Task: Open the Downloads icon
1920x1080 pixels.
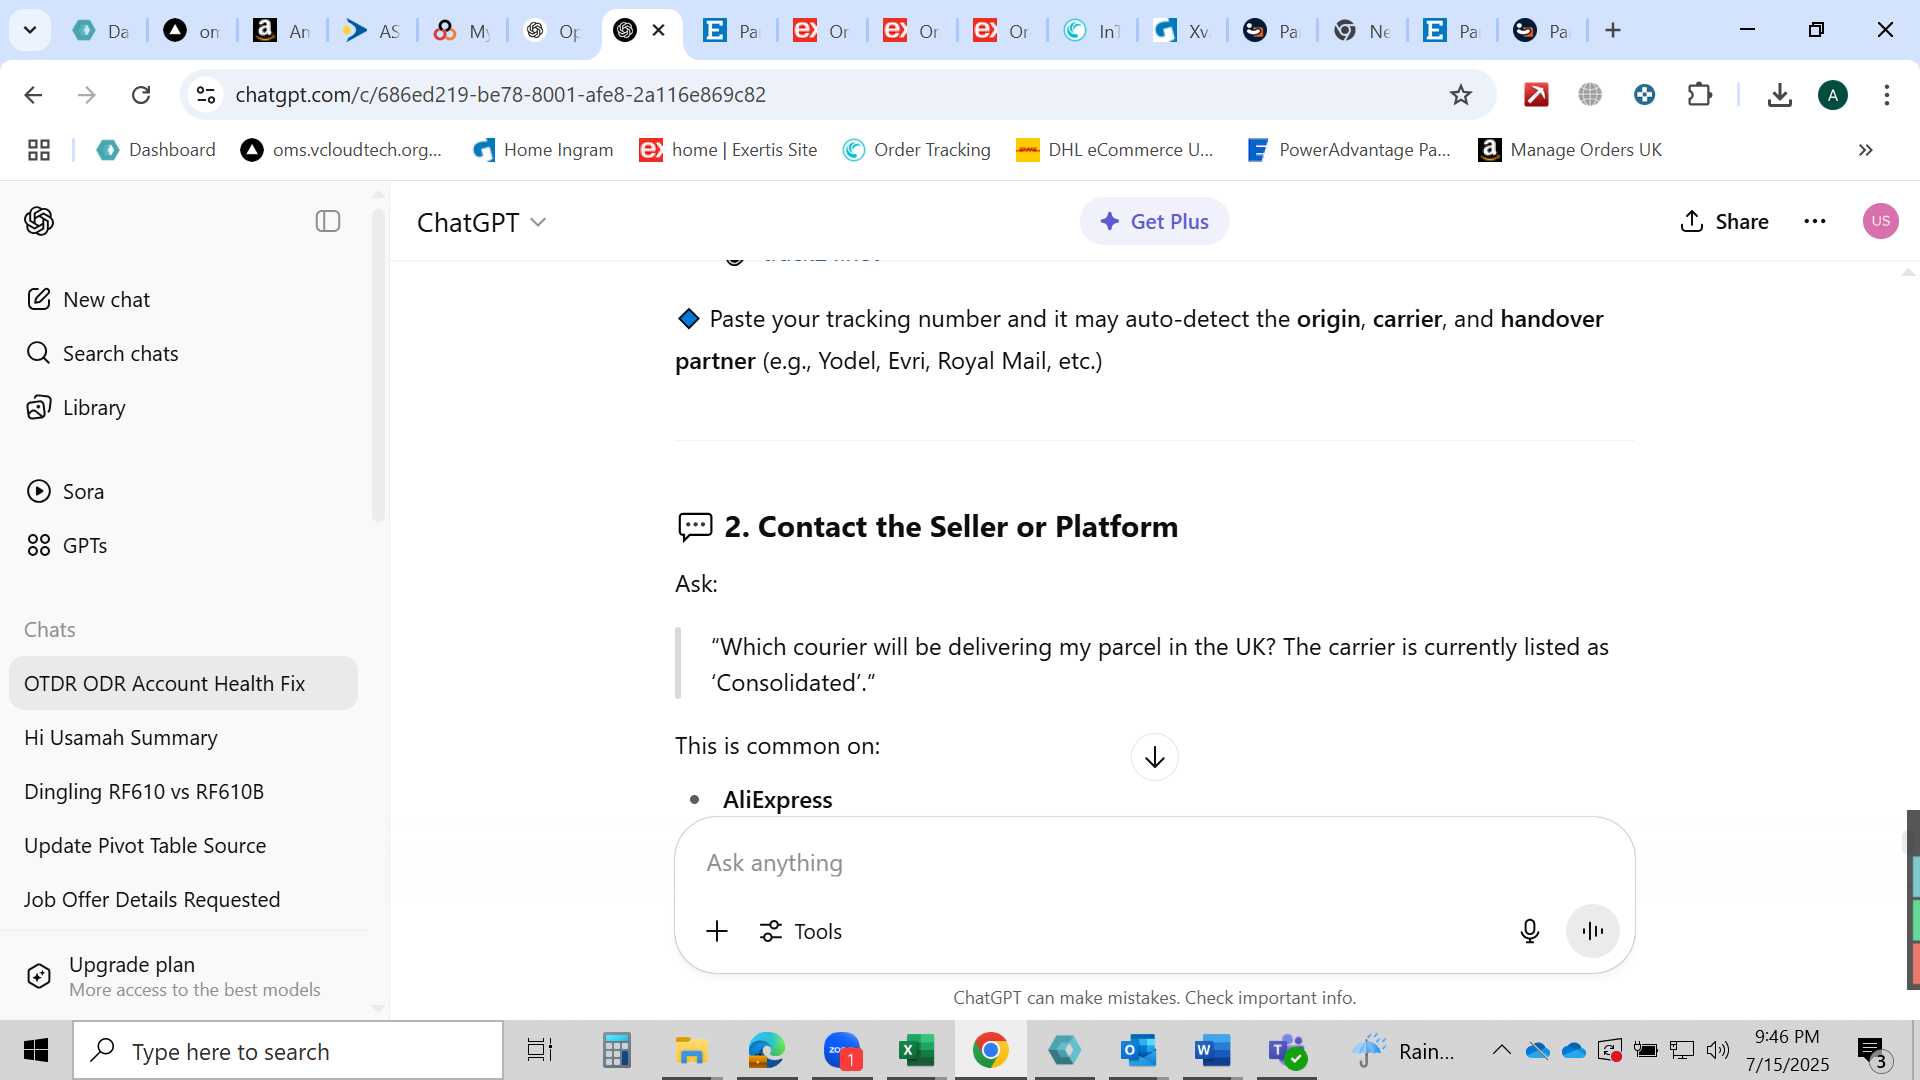Action: (x=1779, y=94)
